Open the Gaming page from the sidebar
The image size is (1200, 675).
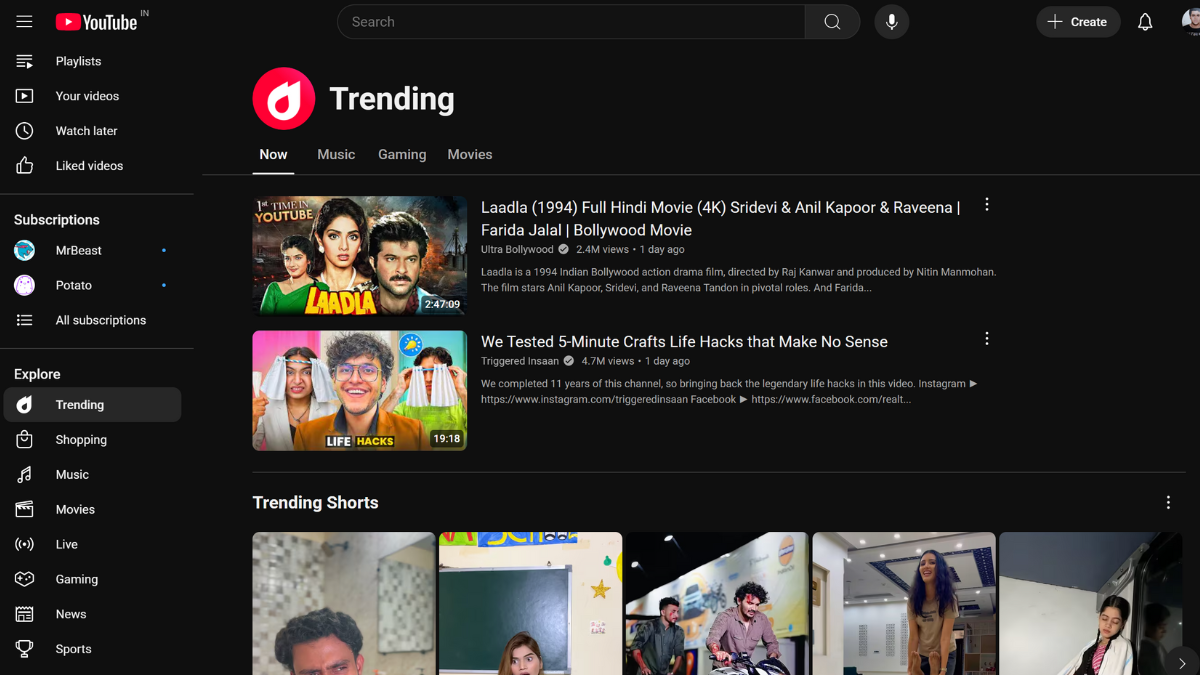click(x=76, y=579)
